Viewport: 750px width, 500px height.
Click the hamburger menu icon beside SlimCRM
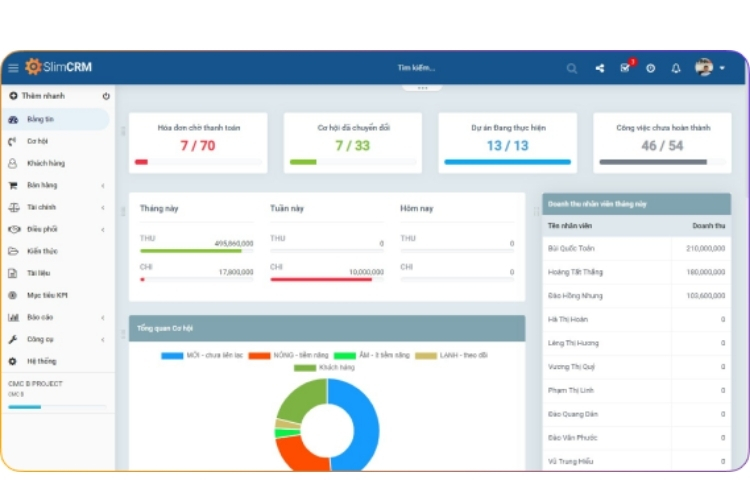click(13, 68)
